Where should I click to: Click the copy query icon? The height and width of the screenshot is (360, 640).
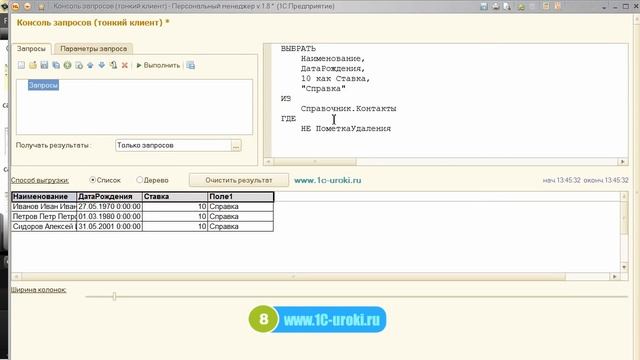56,65
